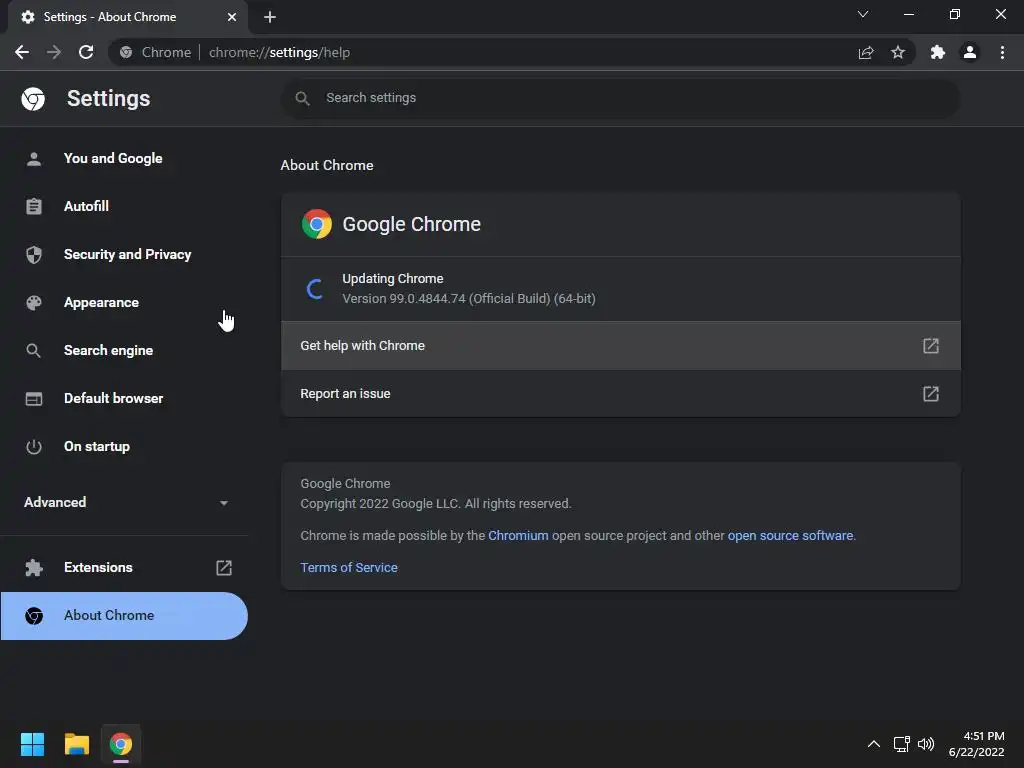
Task: Reload the settings page
Action: (86, 52)
